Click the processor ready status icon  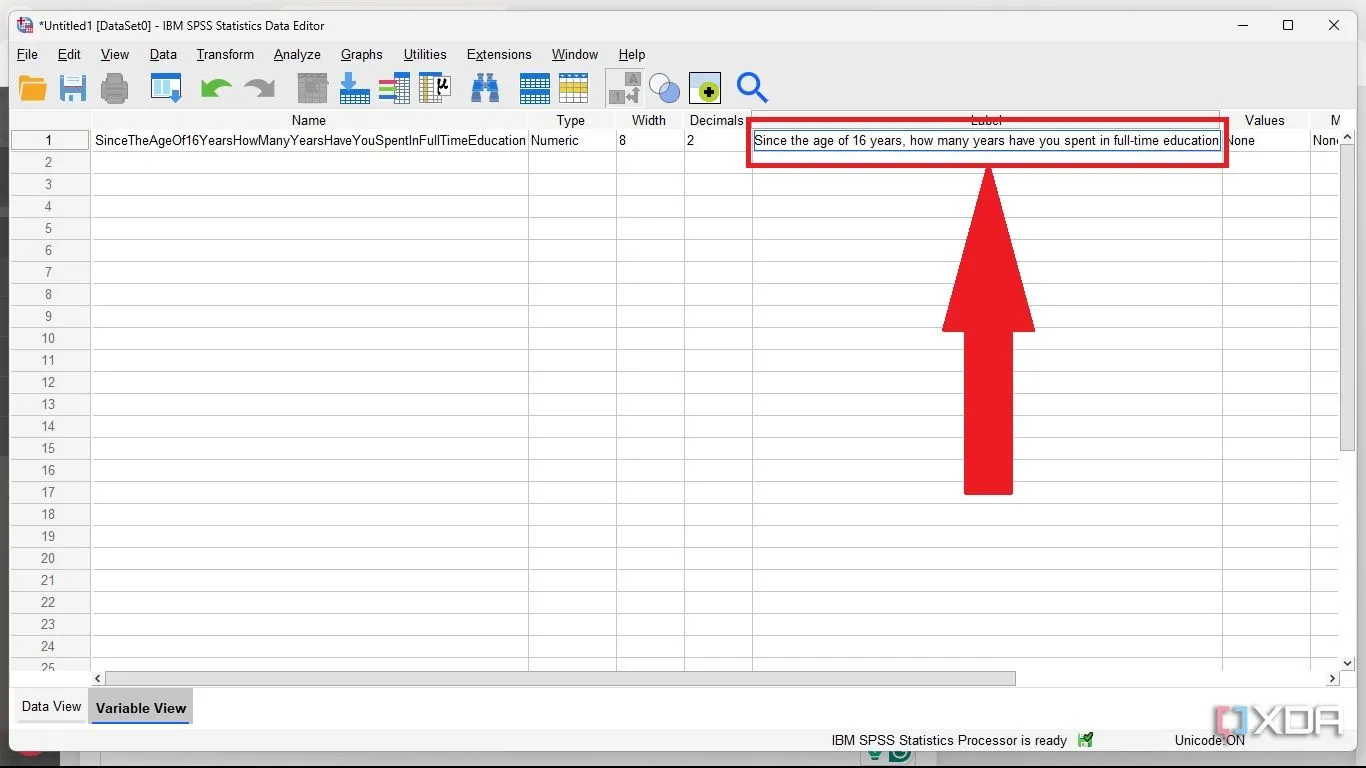coord(1086,740)
